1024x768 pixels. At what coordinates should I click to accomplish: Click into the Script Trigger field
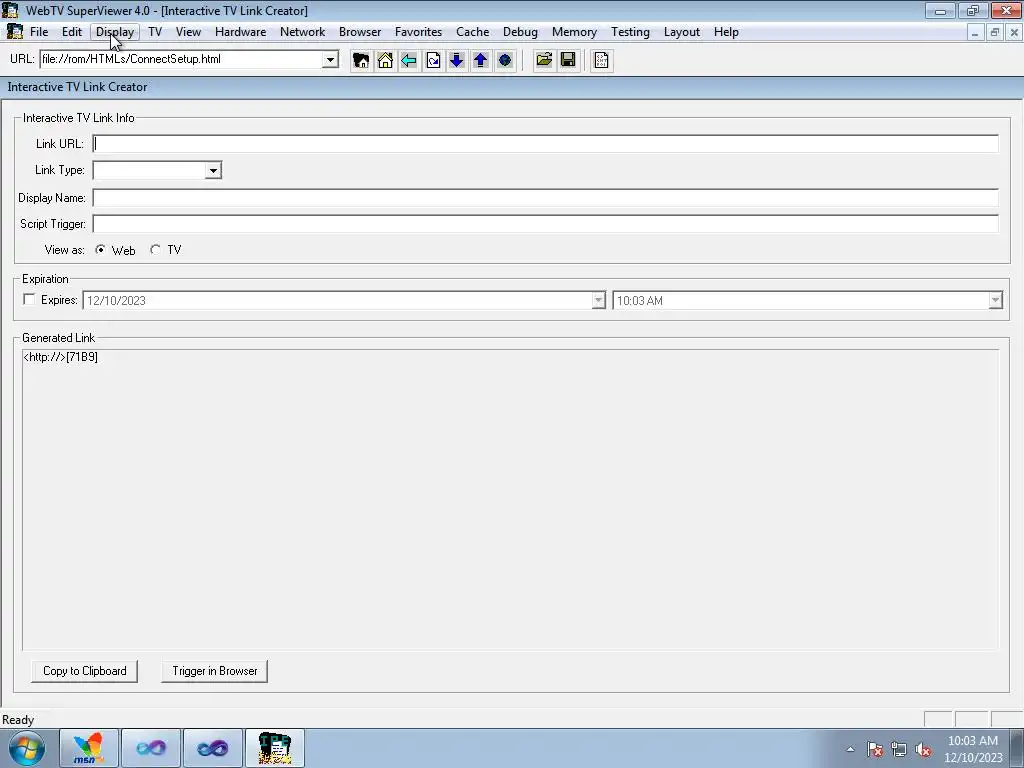545,224
